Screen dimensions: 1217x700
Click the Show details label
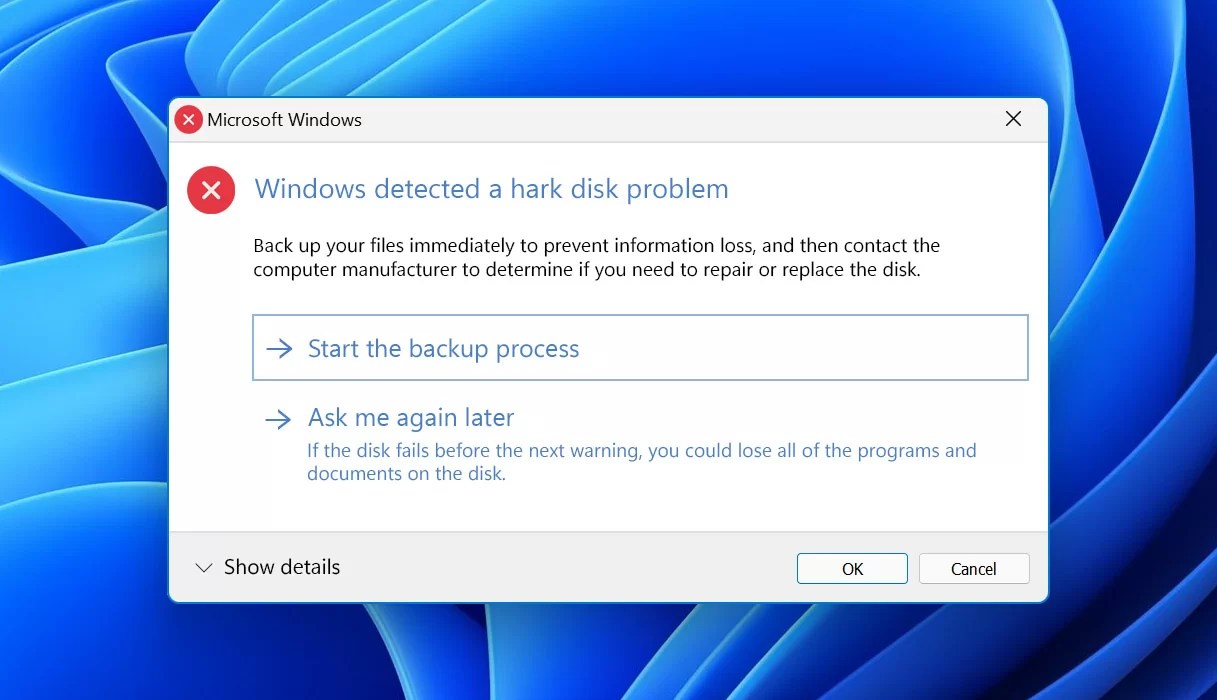click(282, 567)
